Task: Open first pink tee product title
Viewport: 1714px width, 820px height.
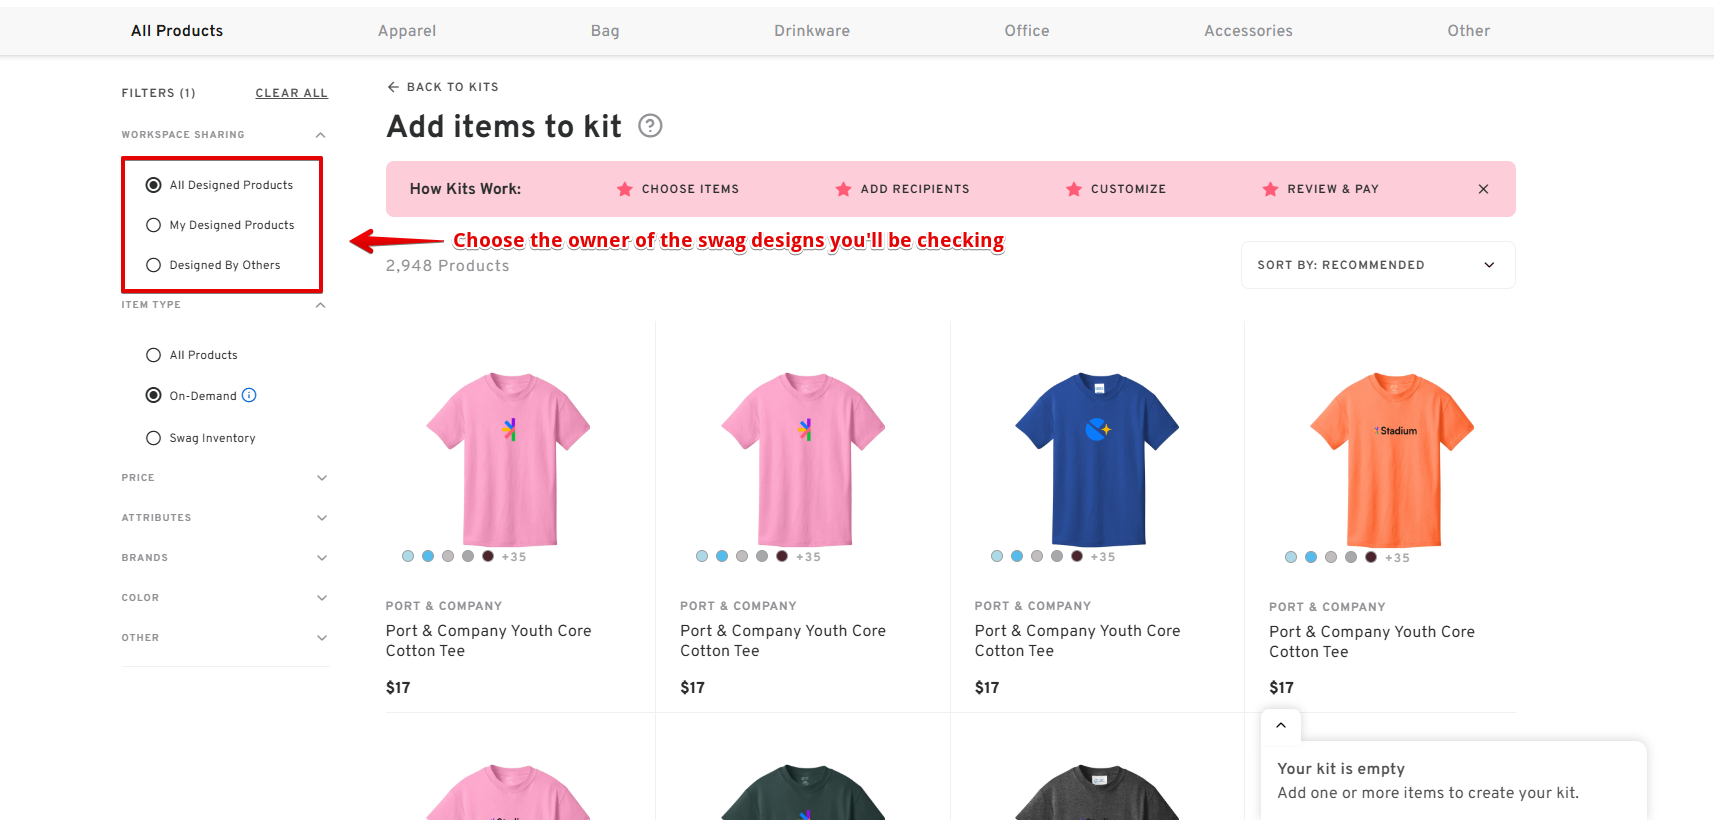Action: 489,641
